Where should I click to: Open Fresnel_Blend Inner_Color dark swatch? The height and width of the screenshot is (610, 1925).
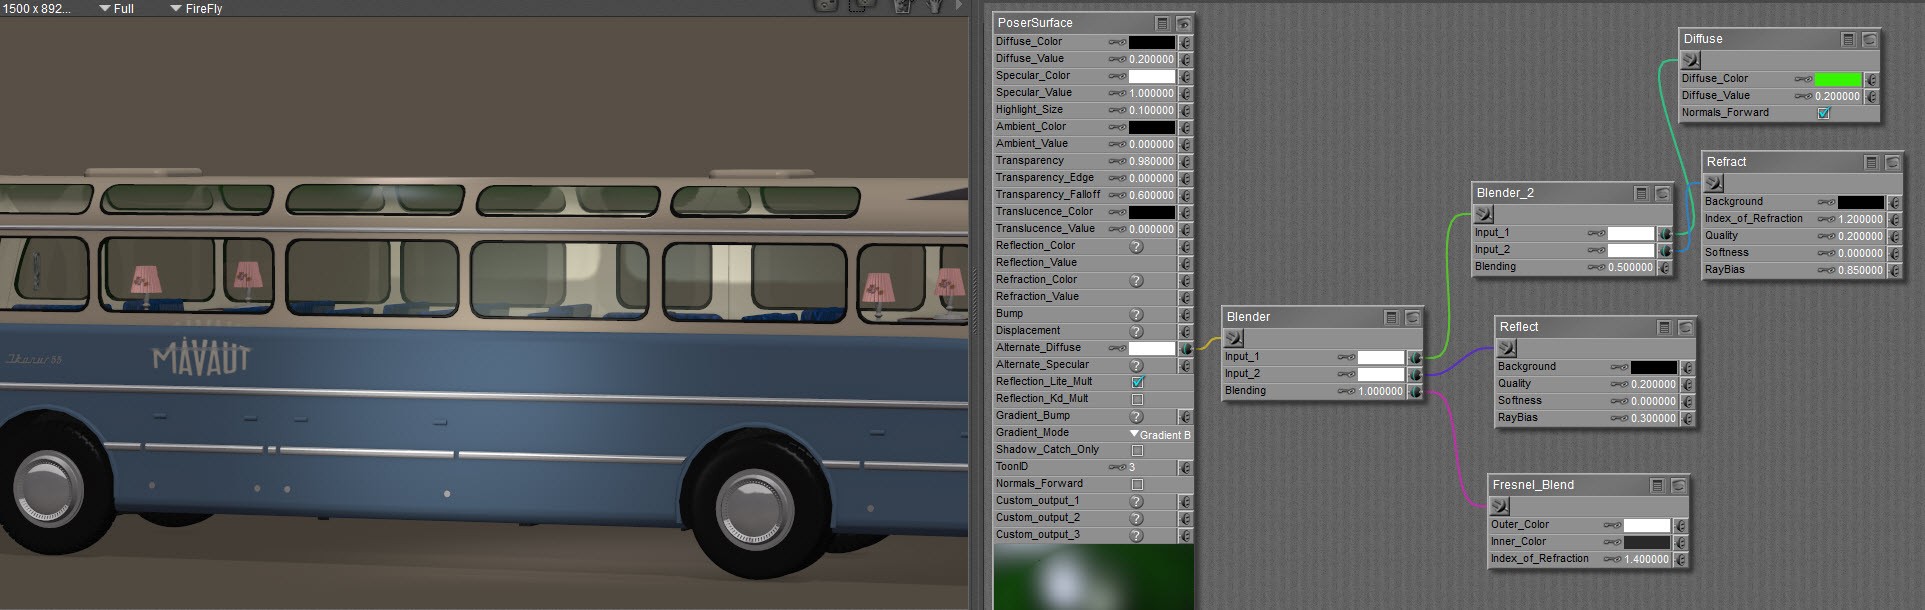(x=1647, y=542)
